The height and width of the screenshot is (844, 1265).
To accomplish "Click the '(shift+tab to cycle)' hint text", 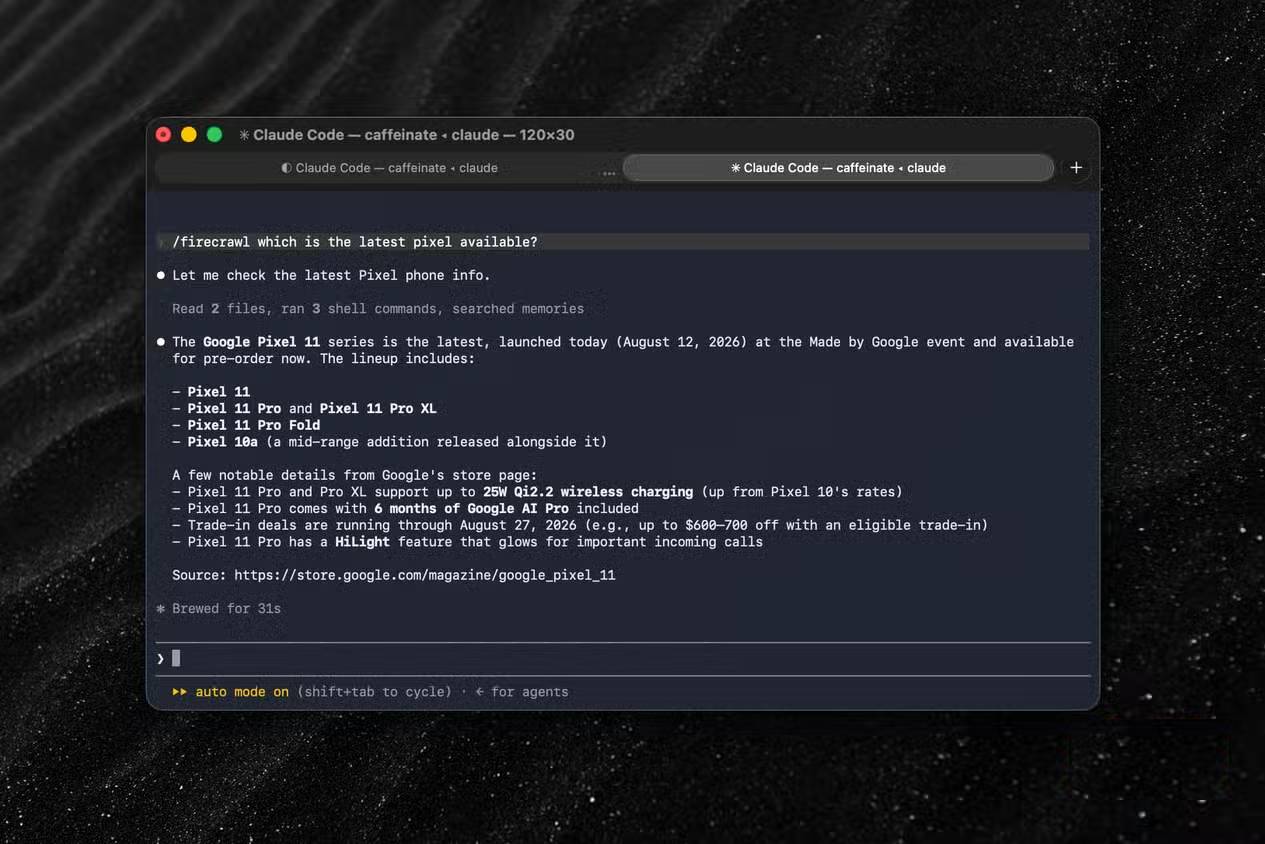I will coord(374,692).
